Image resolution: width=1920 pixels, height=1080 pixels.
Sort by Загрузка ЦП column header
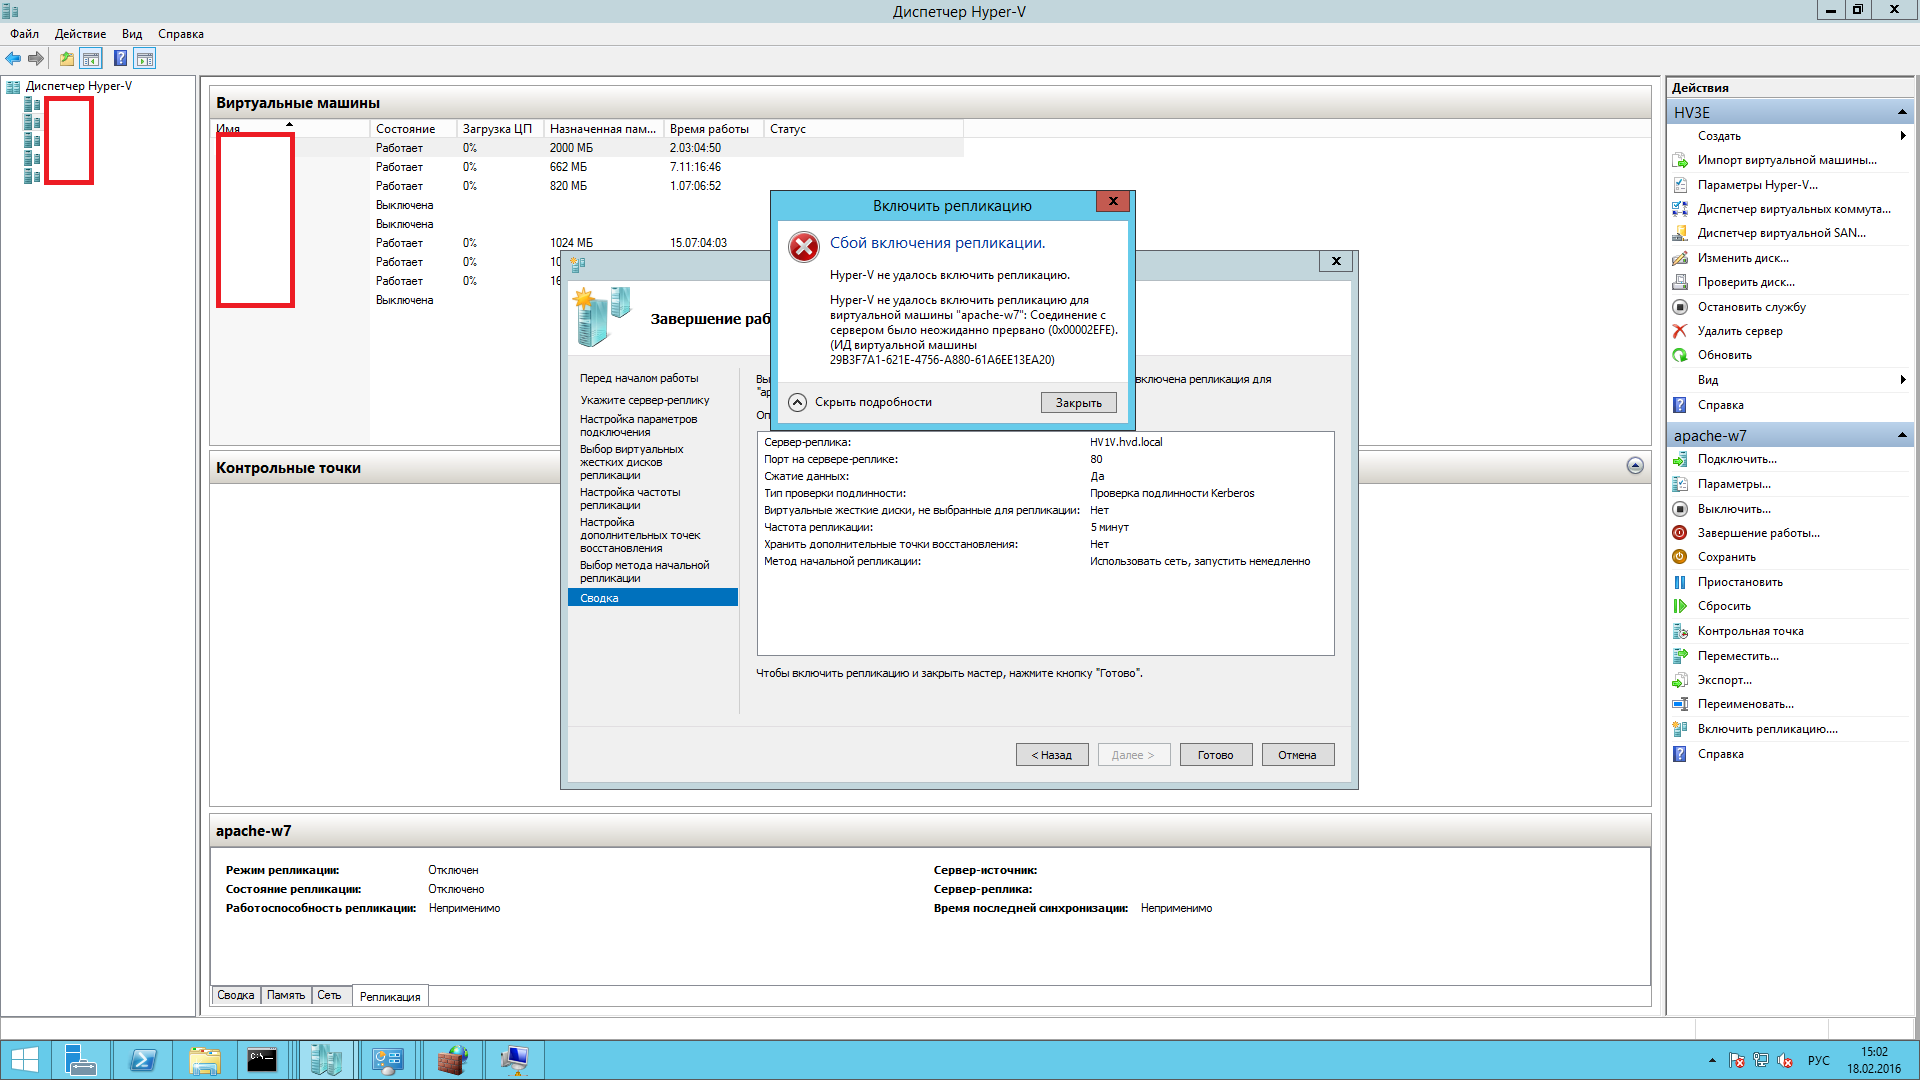[x=500, y=129]
